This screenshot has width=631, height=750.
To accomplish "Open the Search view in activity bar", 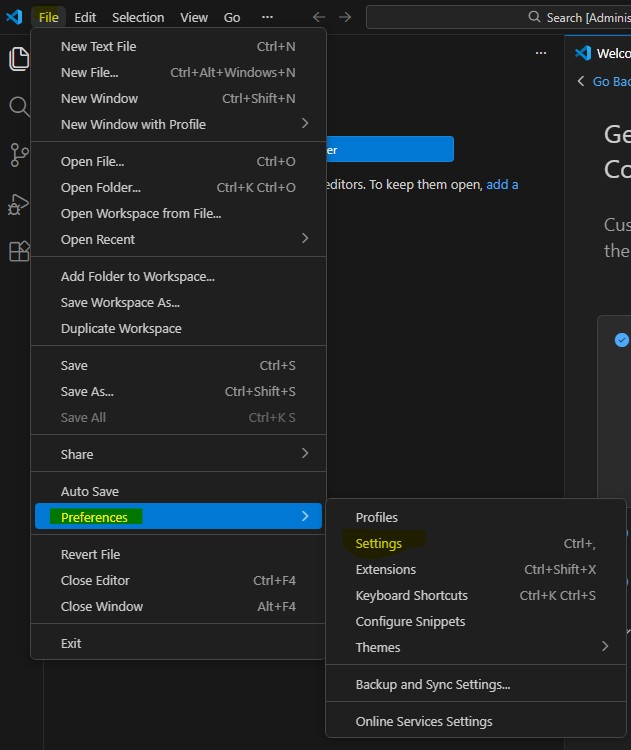I will tap(19, 107).
